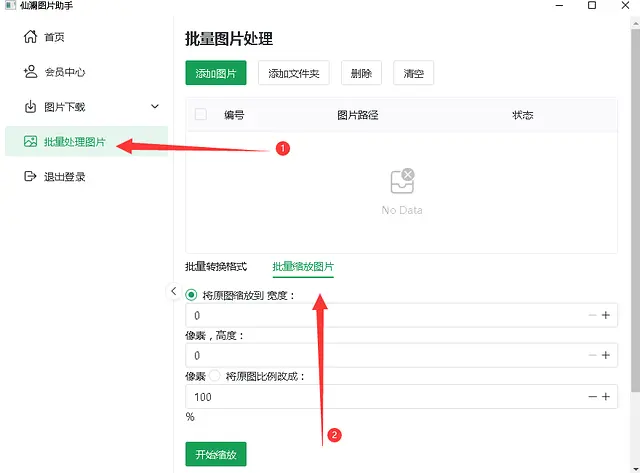The width and height of the screenshot is (640, 473).
Task: Increase the percentage value with the plus
Action: 606,396
